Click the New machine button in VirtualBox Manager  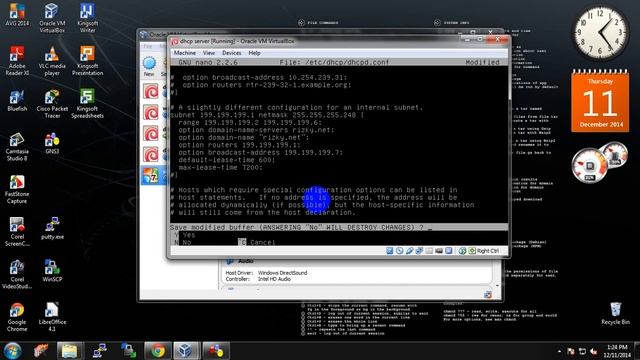(149, 67)
